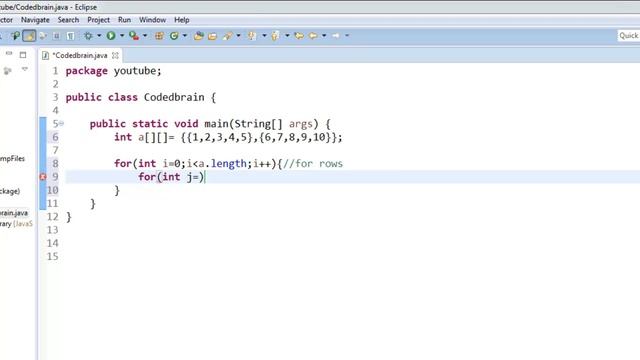Navigate Back with yellow arrow icon
The height and width of the screenshot is (360, 640).
pyautogui.click(x=313, y=36)
